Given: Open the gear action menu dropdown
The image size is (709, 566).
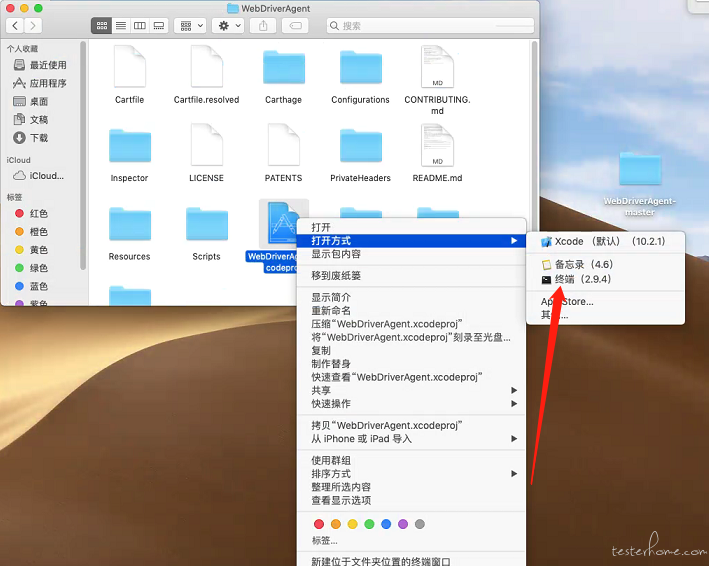Looking at the screenshot, I should pyautogui.click(x=228, y=26).
